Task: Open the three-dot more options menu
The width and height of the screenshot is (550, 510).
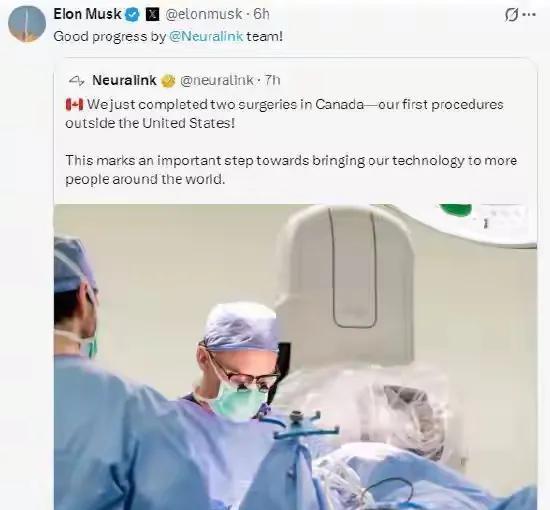Action: (x=529, y=15)
